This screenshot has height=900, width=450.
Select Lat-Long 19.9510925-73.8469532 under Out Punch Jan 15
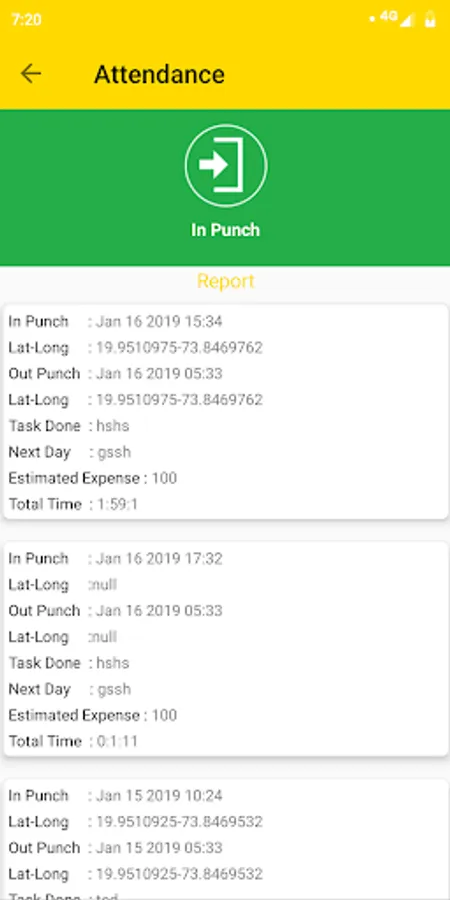[135, 874]
